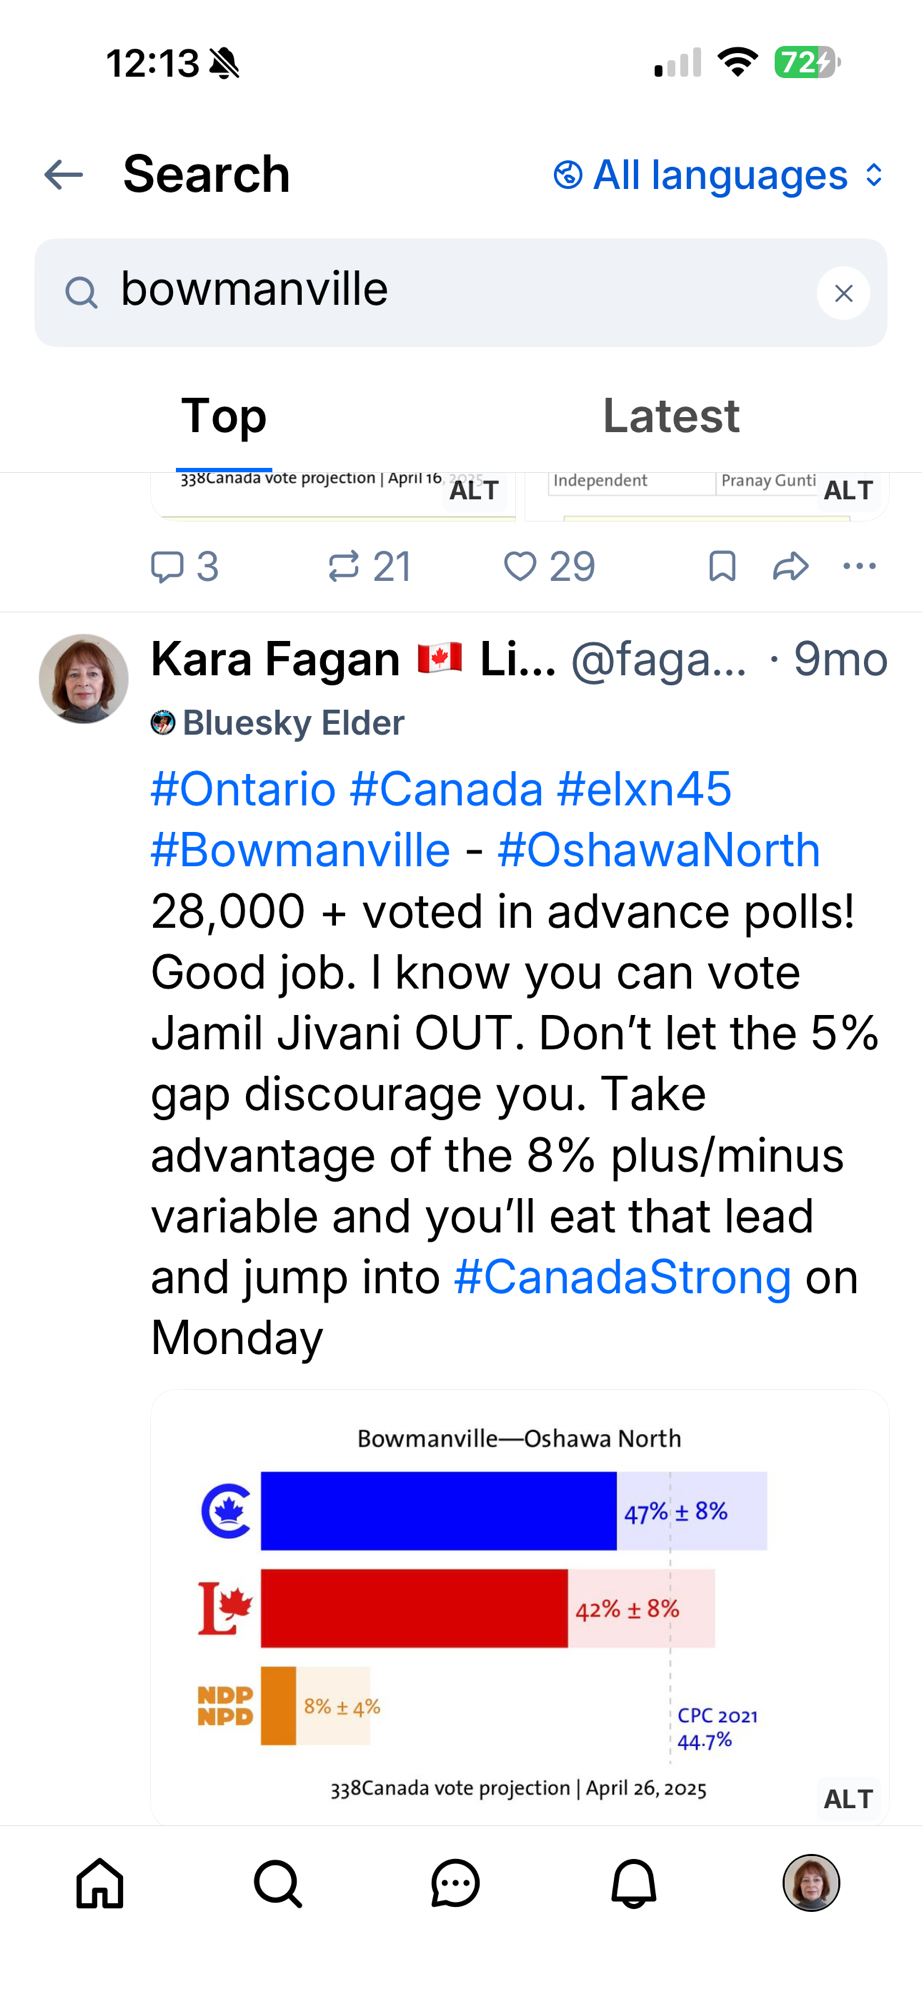Click the #Bowmanville hashtag link

point(300,851)
